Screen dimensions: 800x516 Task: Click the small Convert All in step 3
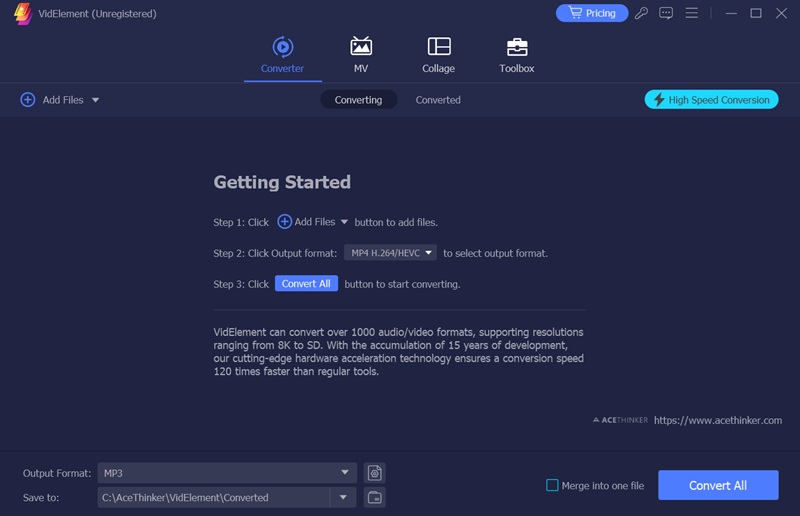[306, 284]
